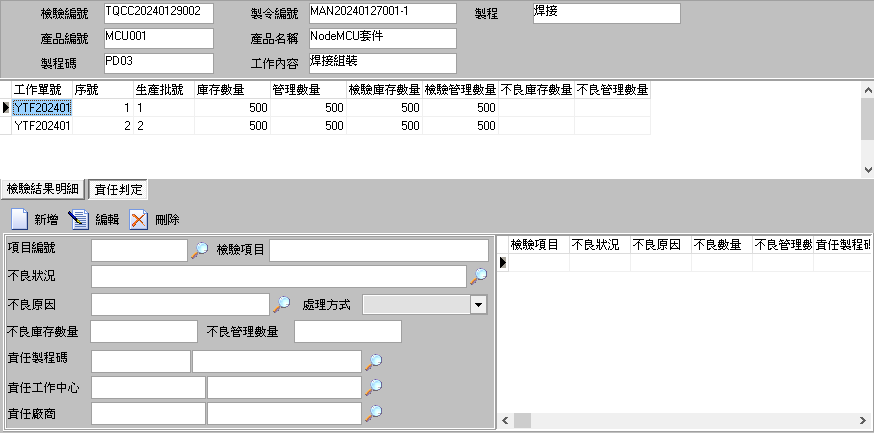The image size is (874, 433).
Task: Click the 刪除 (delete) toolbar icon
Action: point(139,220)
